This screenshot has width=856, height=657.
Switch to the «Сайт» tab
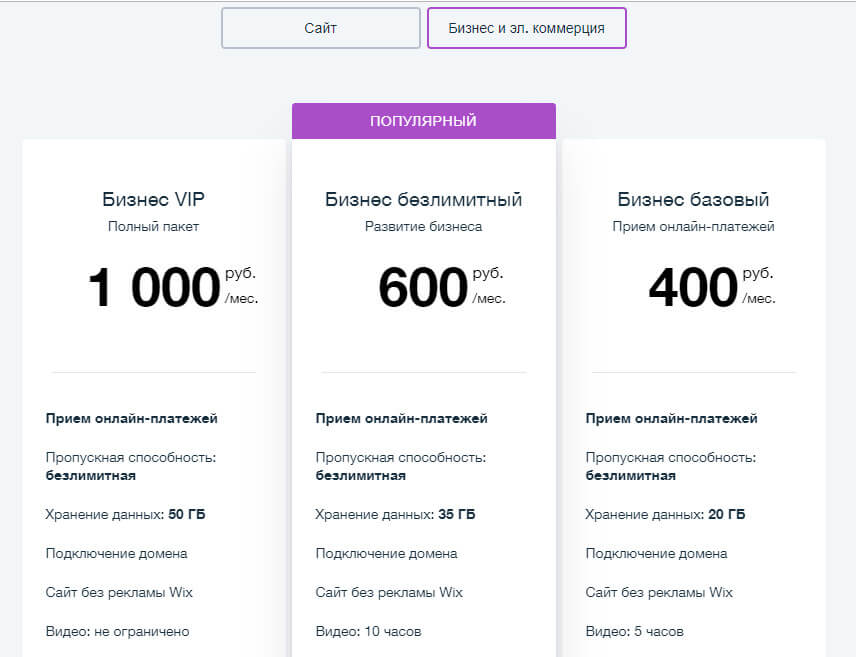pyautogui.click(x=320, y=28)
